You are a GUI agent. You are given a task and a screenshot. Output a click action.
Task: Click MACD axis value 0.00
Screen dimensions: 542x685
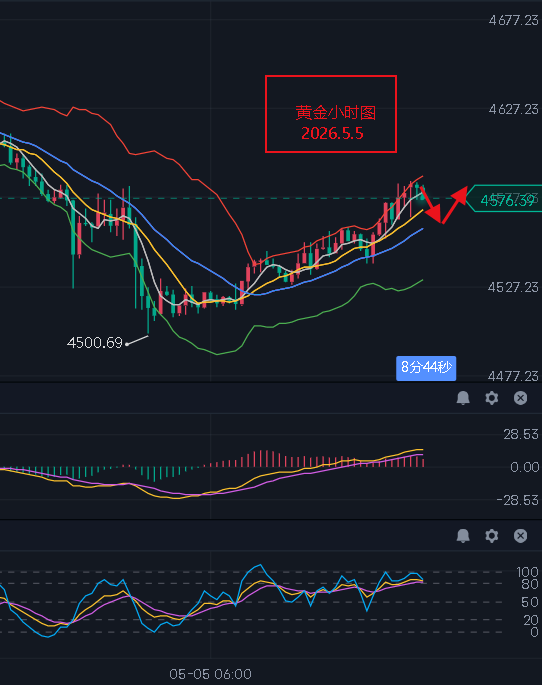click(525, 467)
